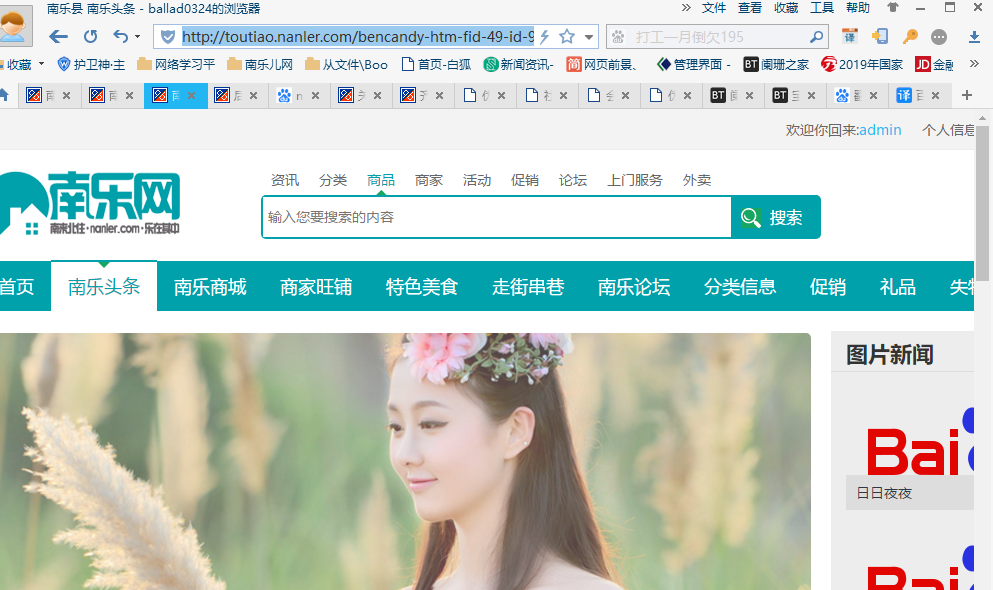Click the translate page icon in toolbar

tap(850, 37)
